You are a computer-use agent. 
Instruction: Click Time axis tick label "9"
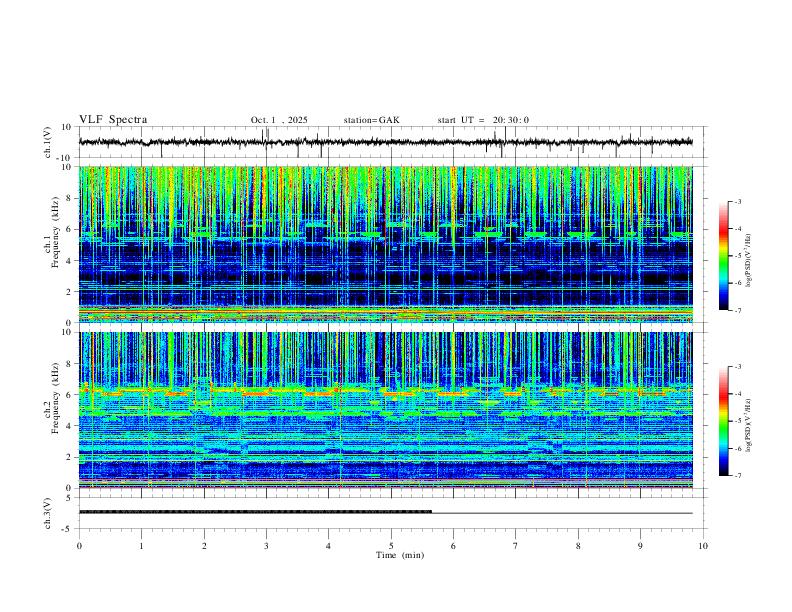pyautogui.click(x=640, y=546)
